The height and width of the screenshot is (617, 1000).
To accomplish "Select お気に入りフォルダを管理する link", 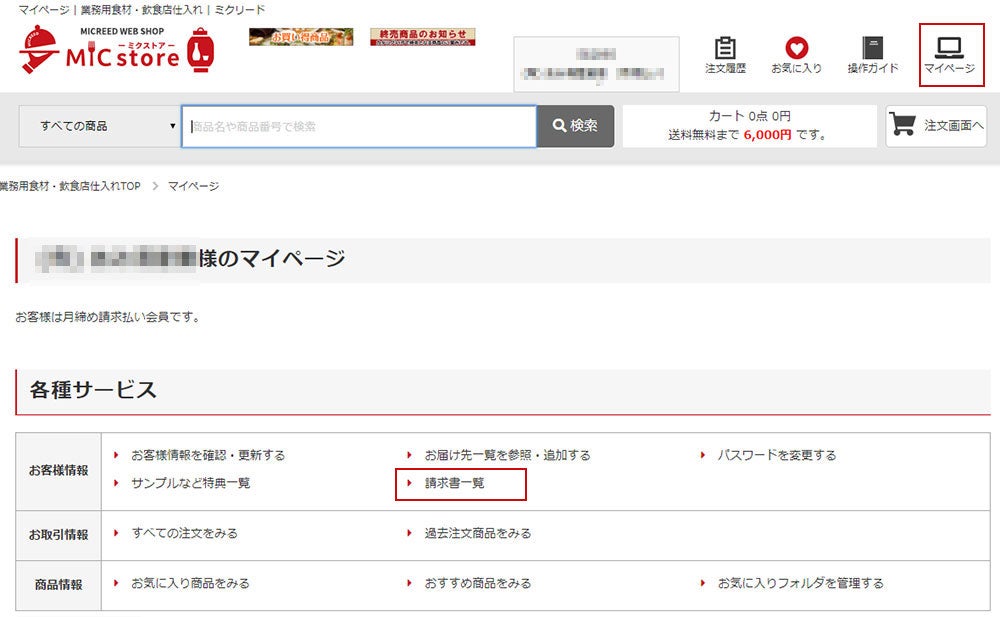I will click(800, 583).
